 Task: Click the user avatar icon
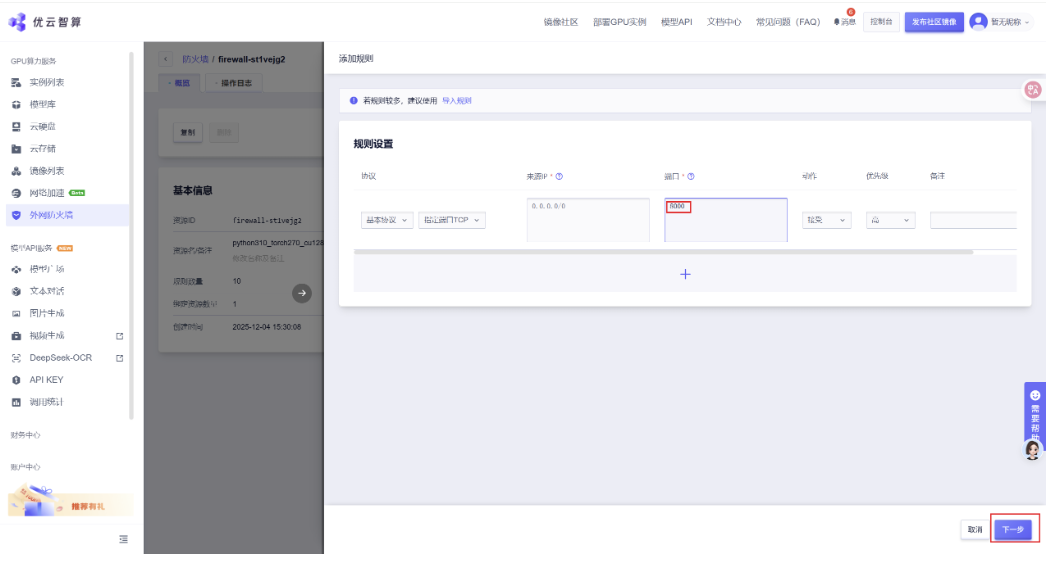978,22
